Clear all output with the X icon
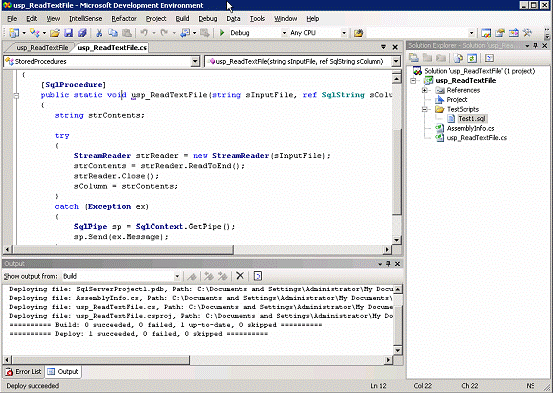 [x=240, y=276]
